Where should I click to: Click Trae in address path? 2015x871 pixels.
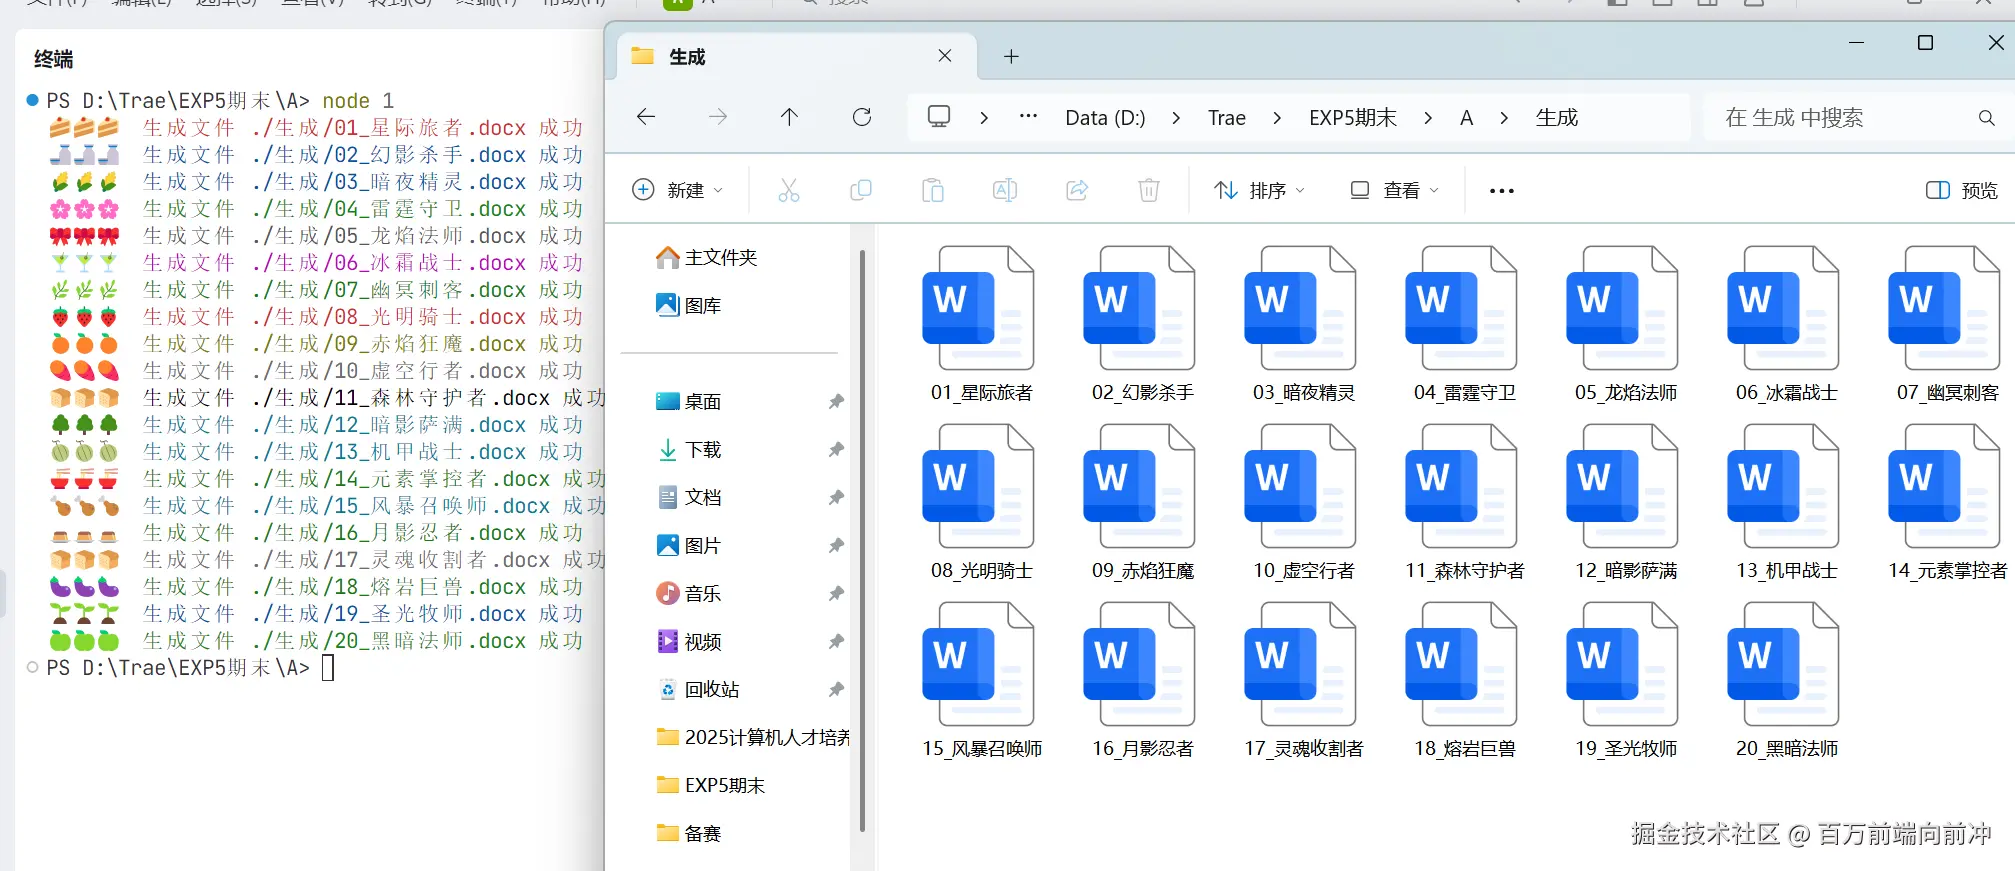click(1226, 118)
